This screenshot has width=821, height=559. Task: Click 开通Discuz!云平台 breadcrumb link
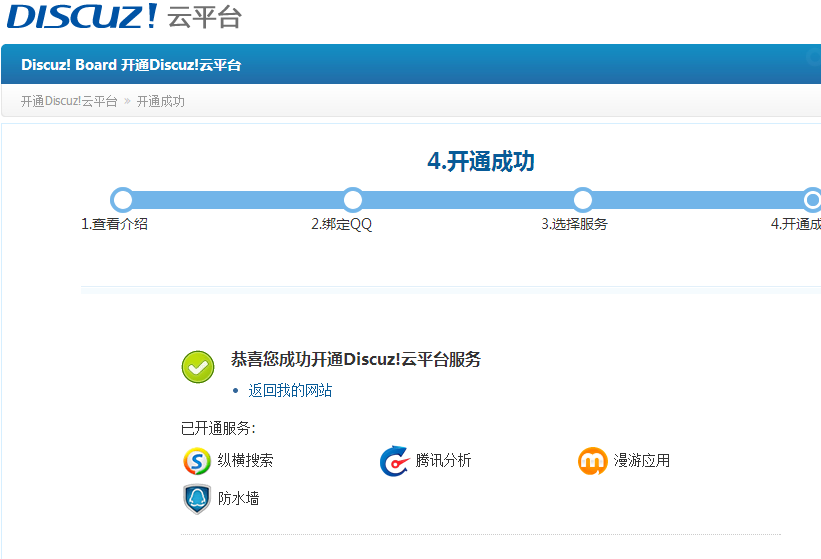click(69, 101)
